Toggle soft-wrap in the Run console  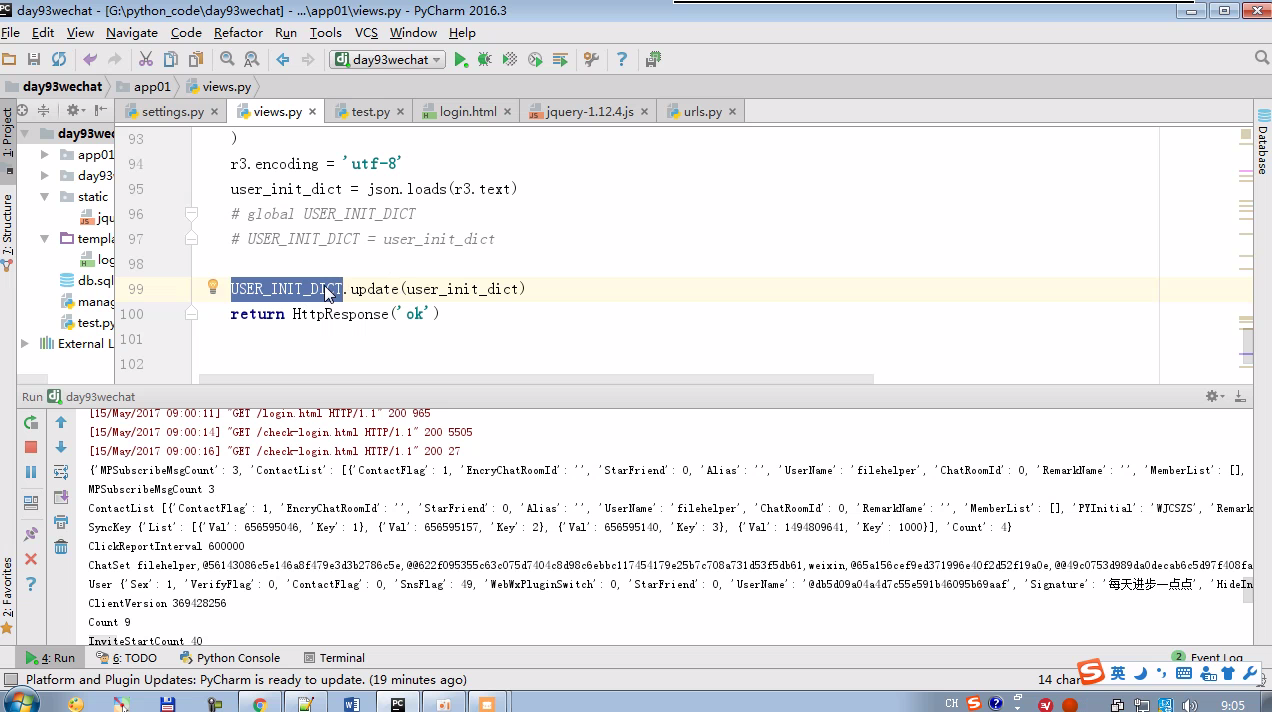pyautogui.click(x=61, y=472)
